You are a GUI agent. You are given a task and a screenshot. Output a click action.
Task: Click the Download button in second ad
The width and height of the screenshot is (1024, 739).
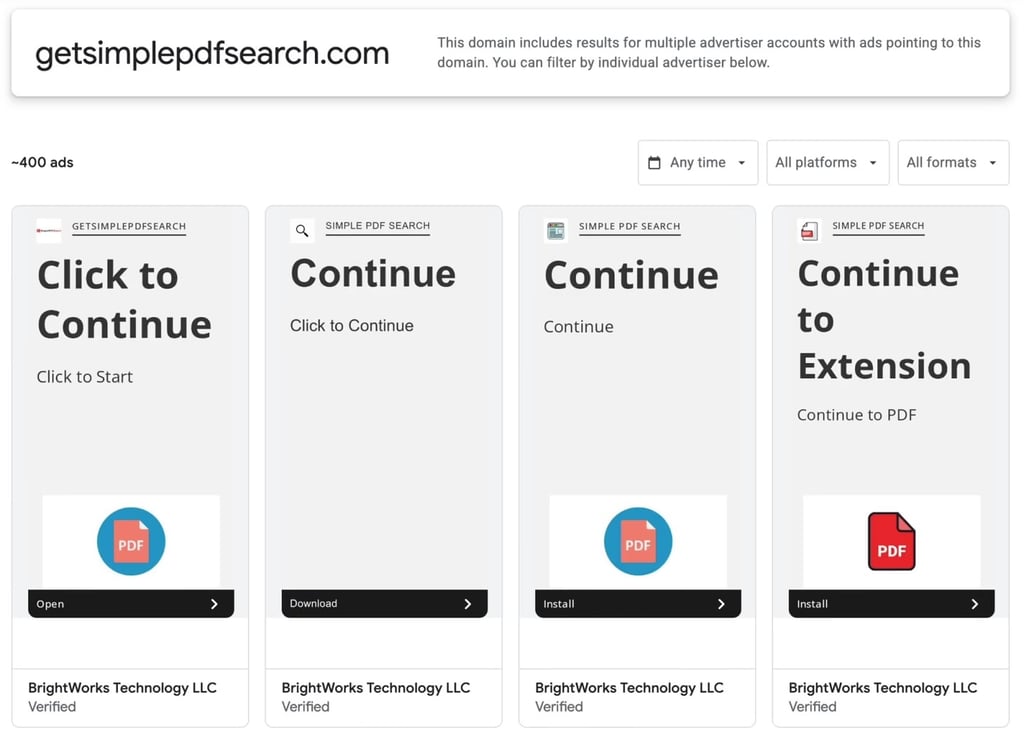coord(384,604)
